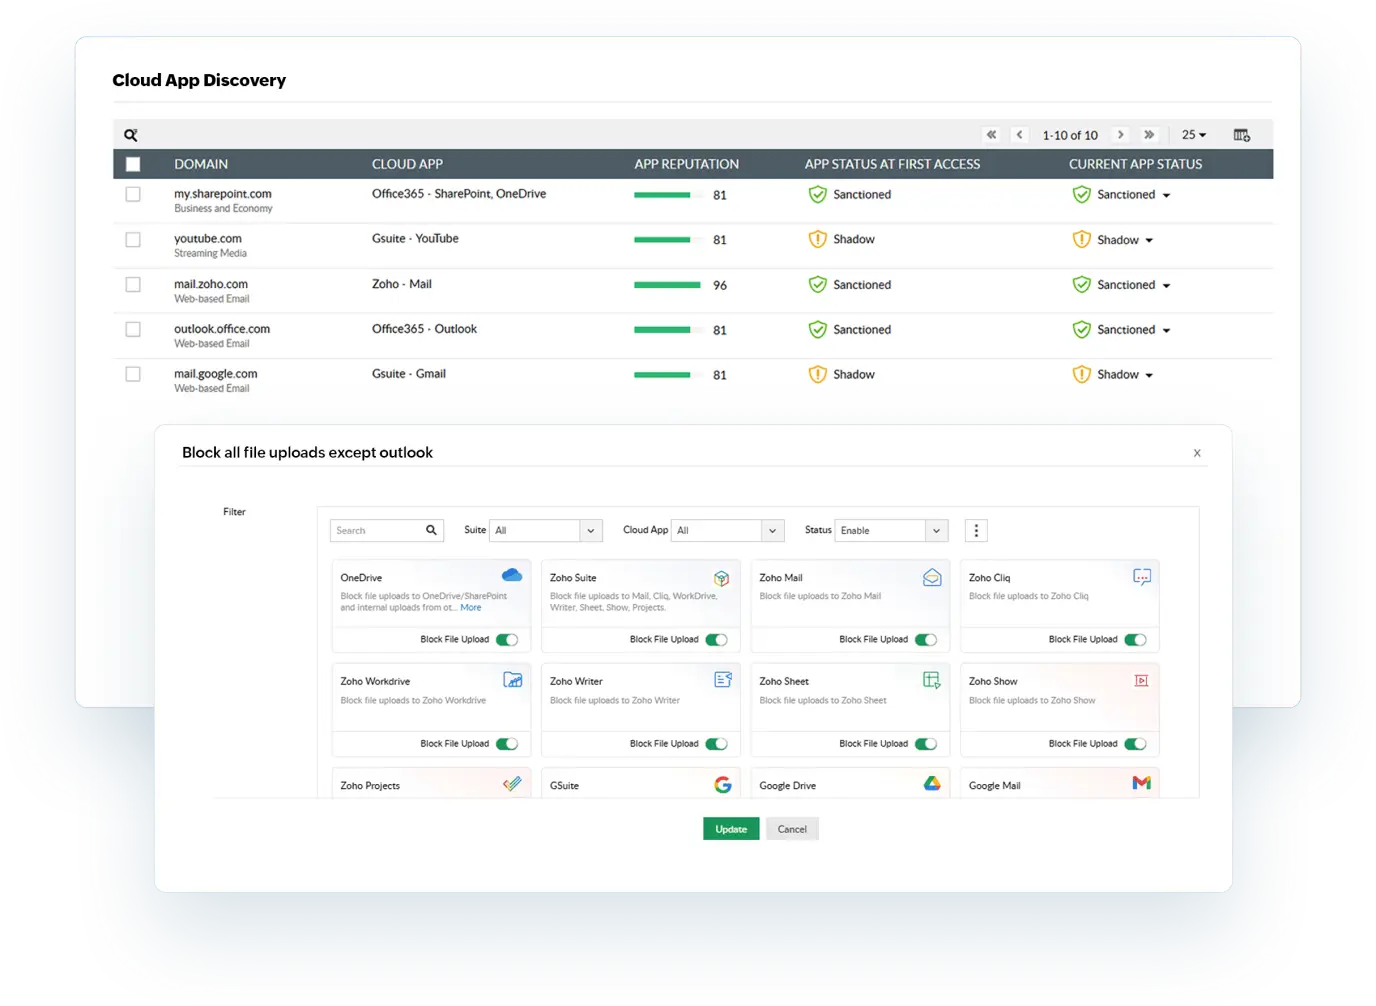Turn off Block File Upload for Zoho Show

(1136, 744)
